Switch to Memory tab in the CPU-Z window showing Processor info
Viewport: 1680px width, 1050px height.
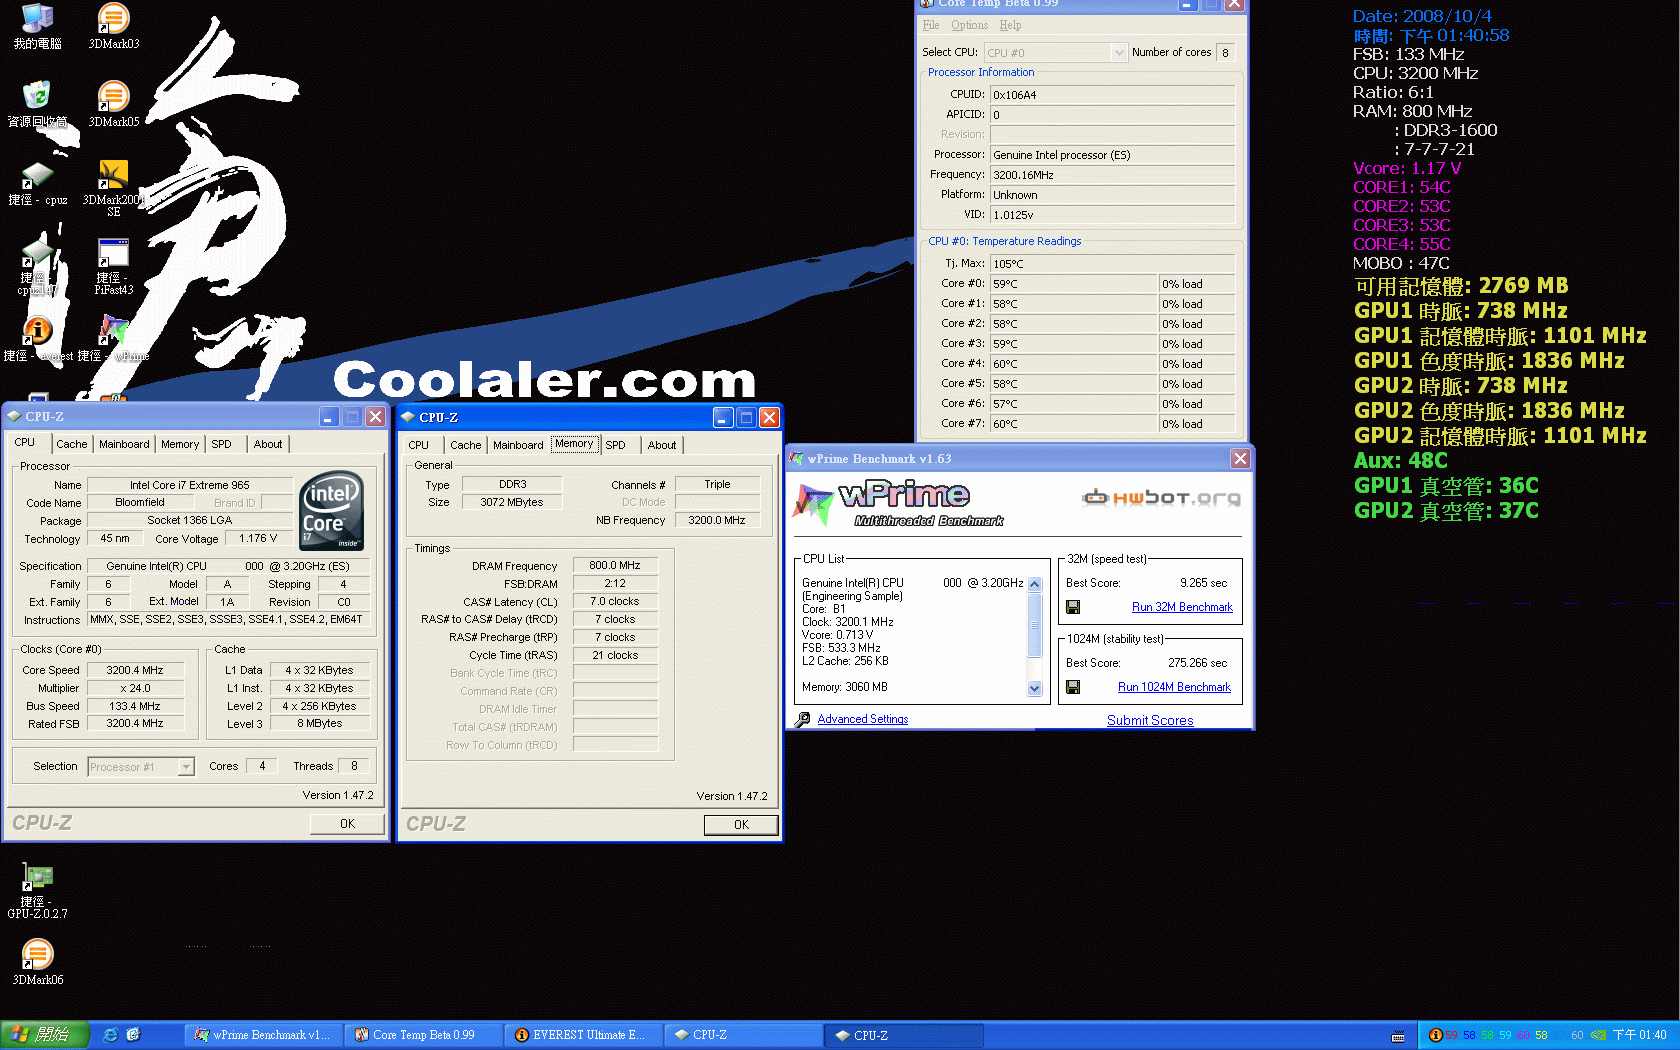[180, 444]
